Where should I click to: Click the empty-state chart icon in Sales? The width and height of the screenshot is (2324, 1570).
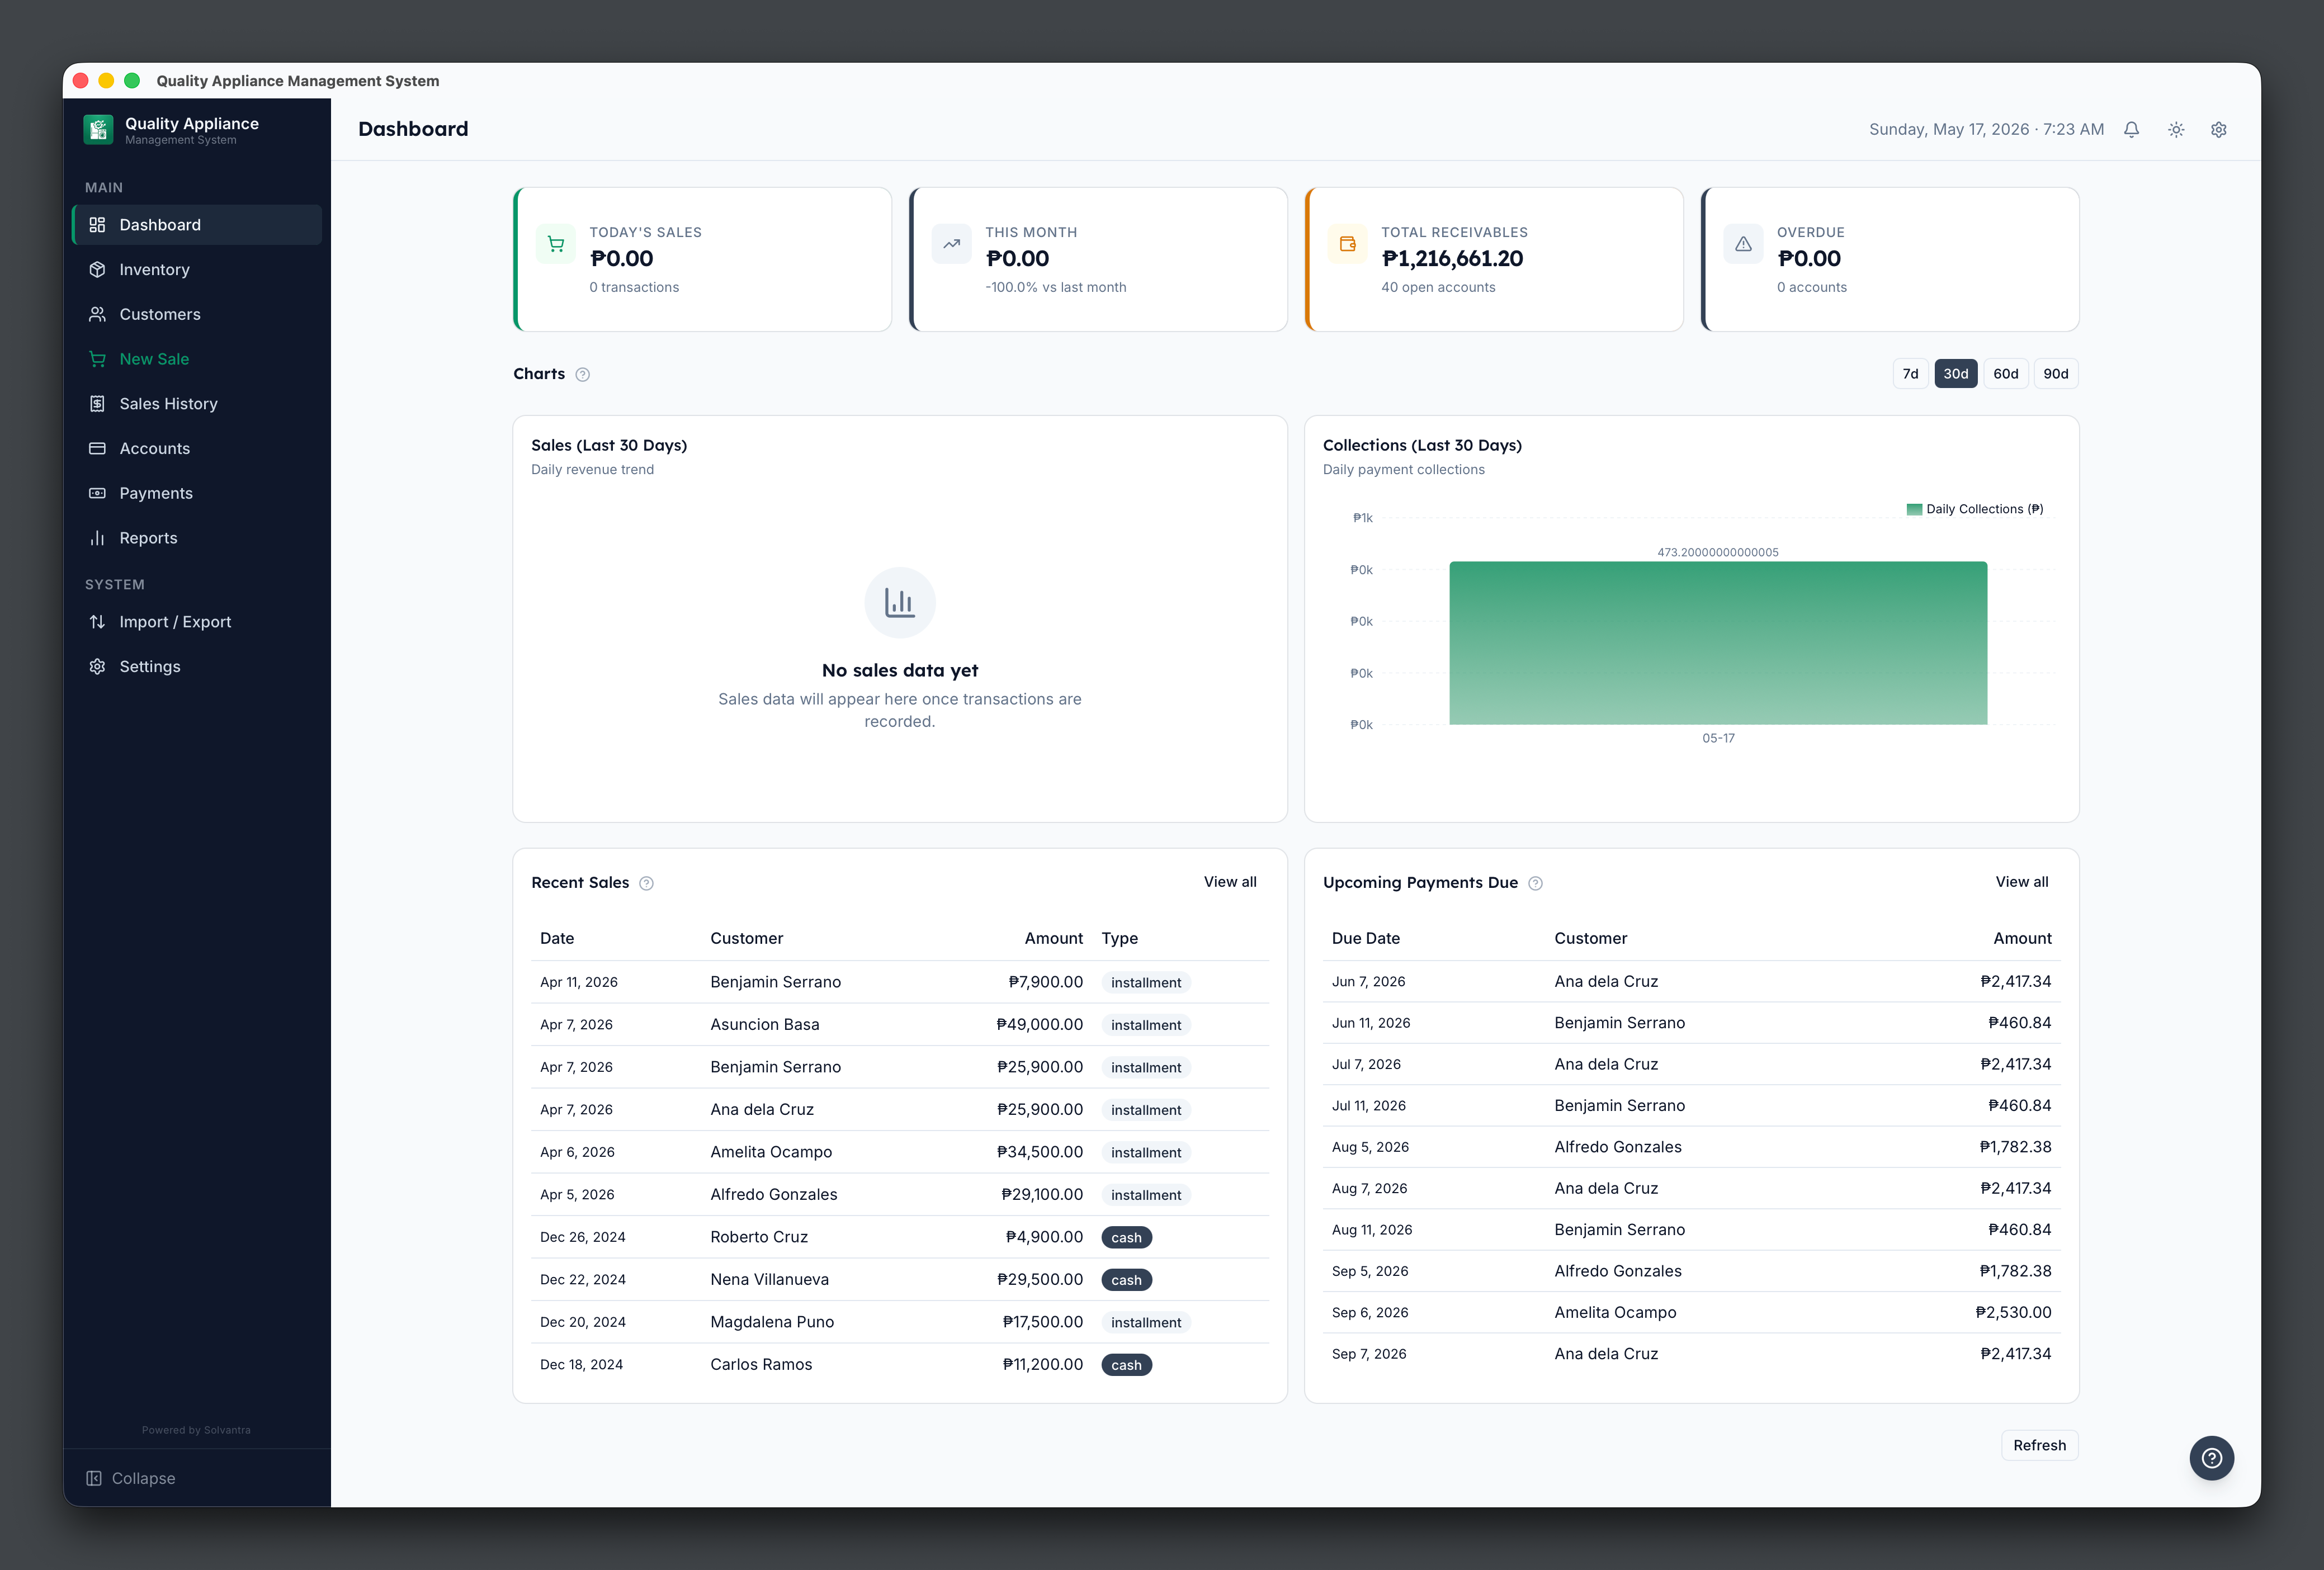click(x=900, y=603)
